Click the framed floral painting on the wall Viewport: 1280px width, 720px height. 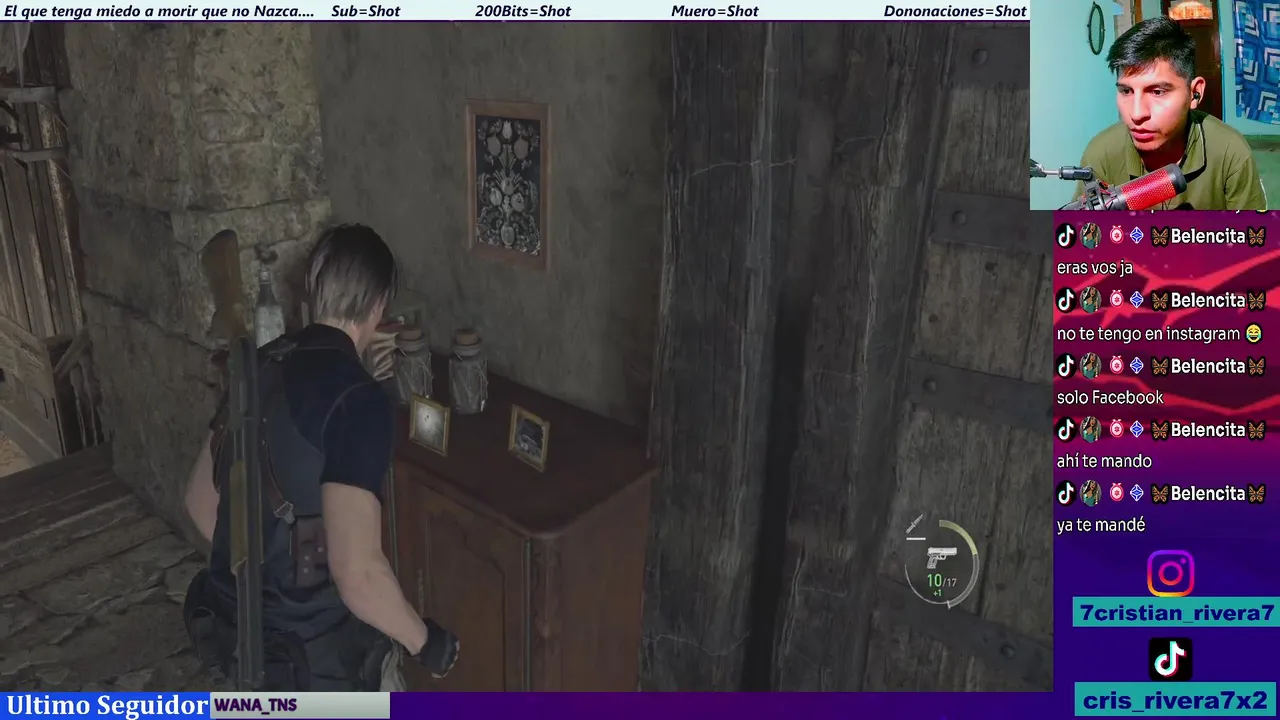click(x=508, y=184)
